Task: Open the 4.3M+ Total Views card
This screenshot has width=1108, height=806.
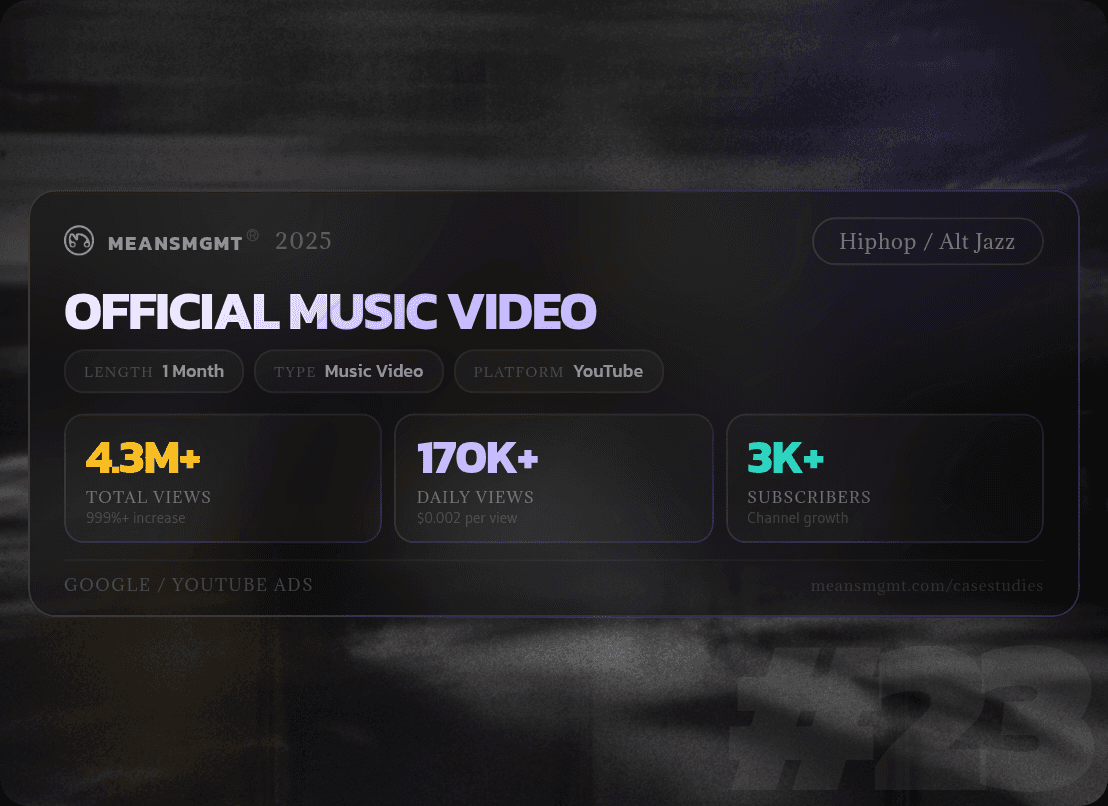Action: [x=223, y=478]
